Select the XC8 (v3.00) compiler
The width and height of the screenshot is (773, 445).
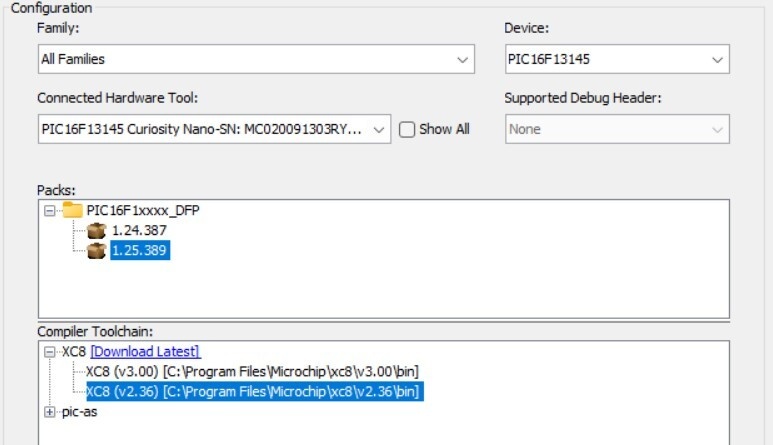tap(252, 372)
